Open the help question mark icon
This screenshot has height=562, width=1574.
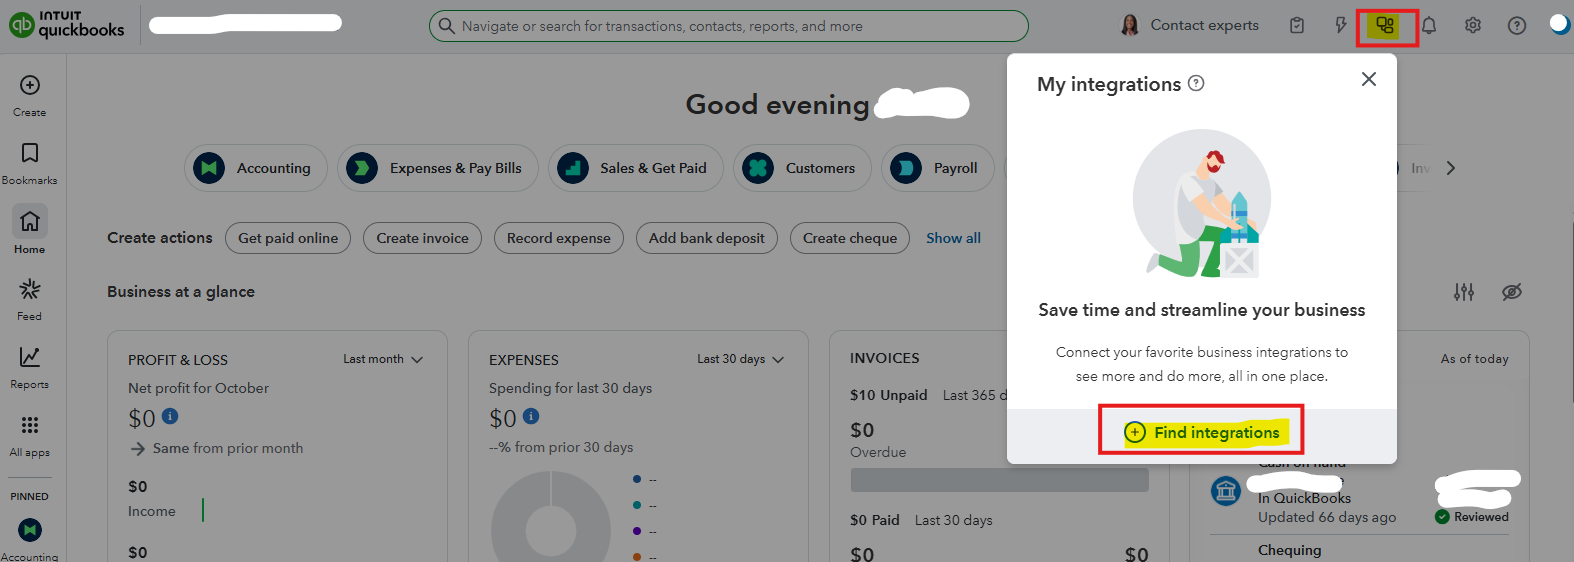(1517, 26)
